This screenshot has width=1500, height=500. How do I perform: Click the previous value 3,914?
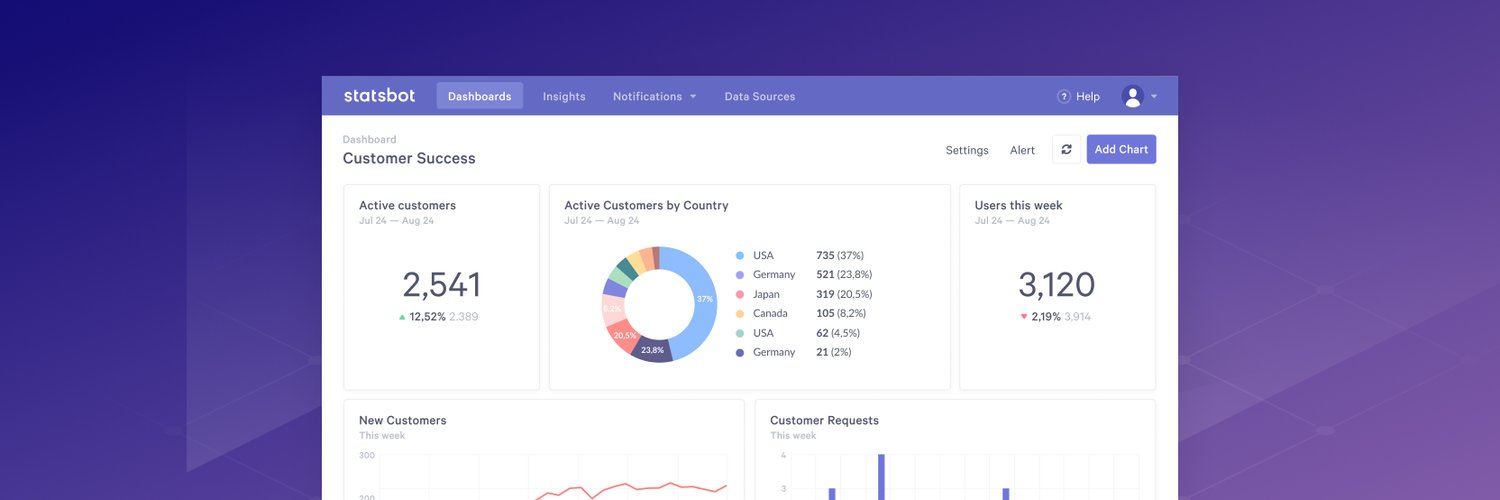[1078, 317]
